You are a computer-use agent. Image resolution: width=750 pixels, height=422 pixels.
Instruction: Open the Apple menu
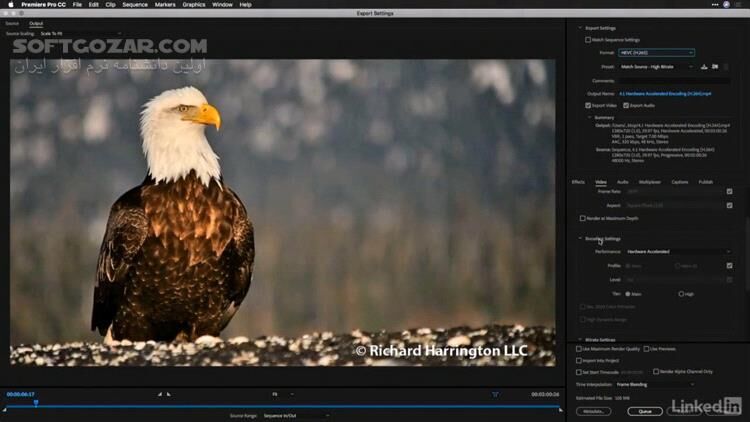coord(11,4)
